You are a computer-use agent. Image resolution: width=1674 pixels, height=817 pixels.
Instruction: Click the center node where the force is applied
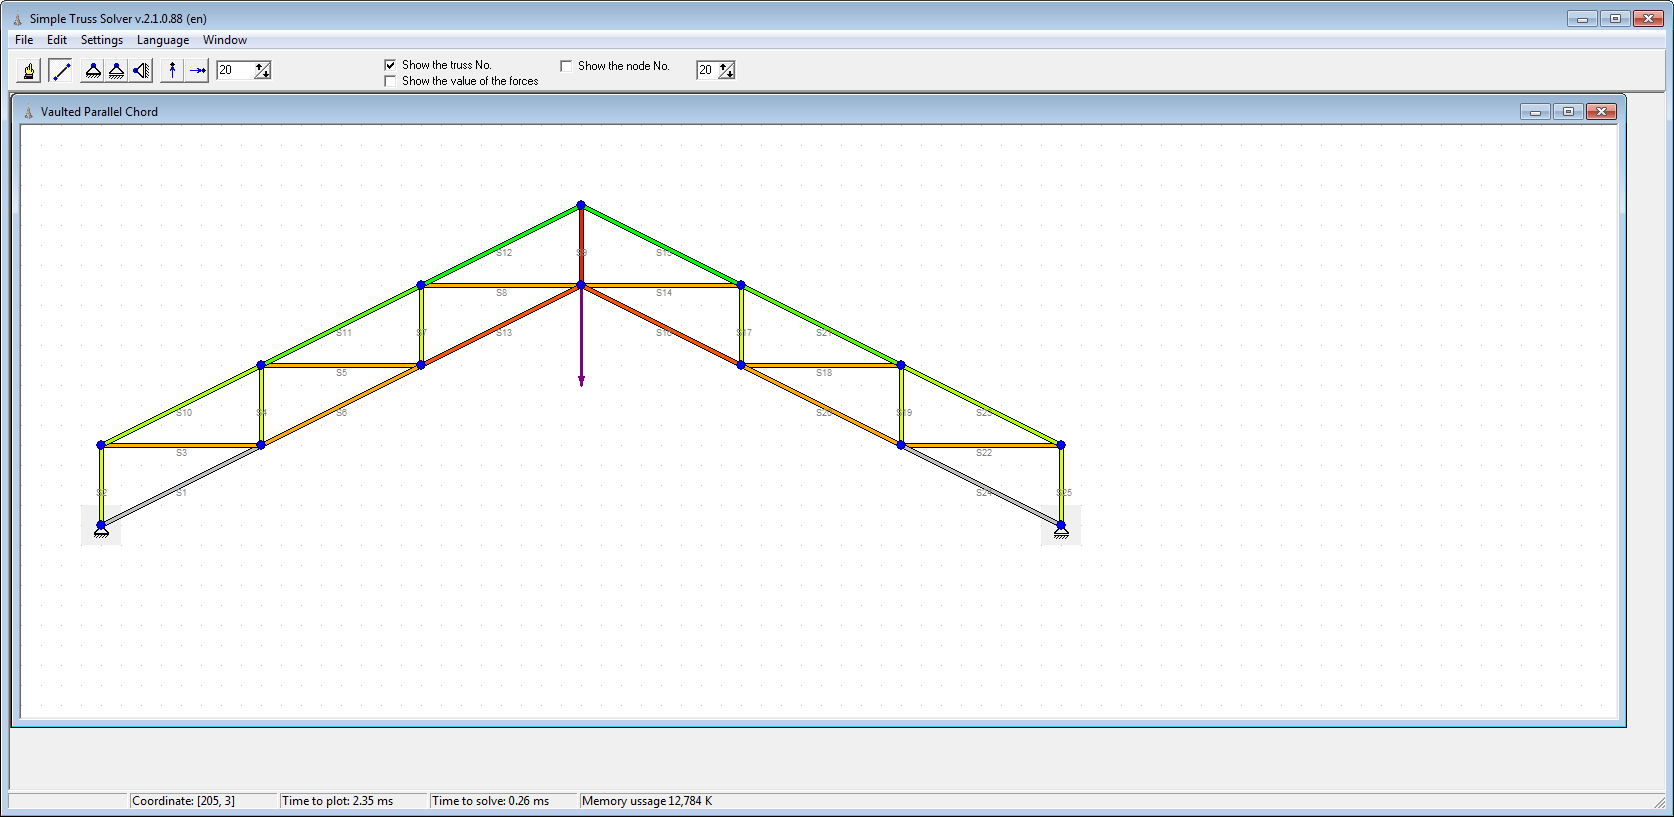point(581,285)
